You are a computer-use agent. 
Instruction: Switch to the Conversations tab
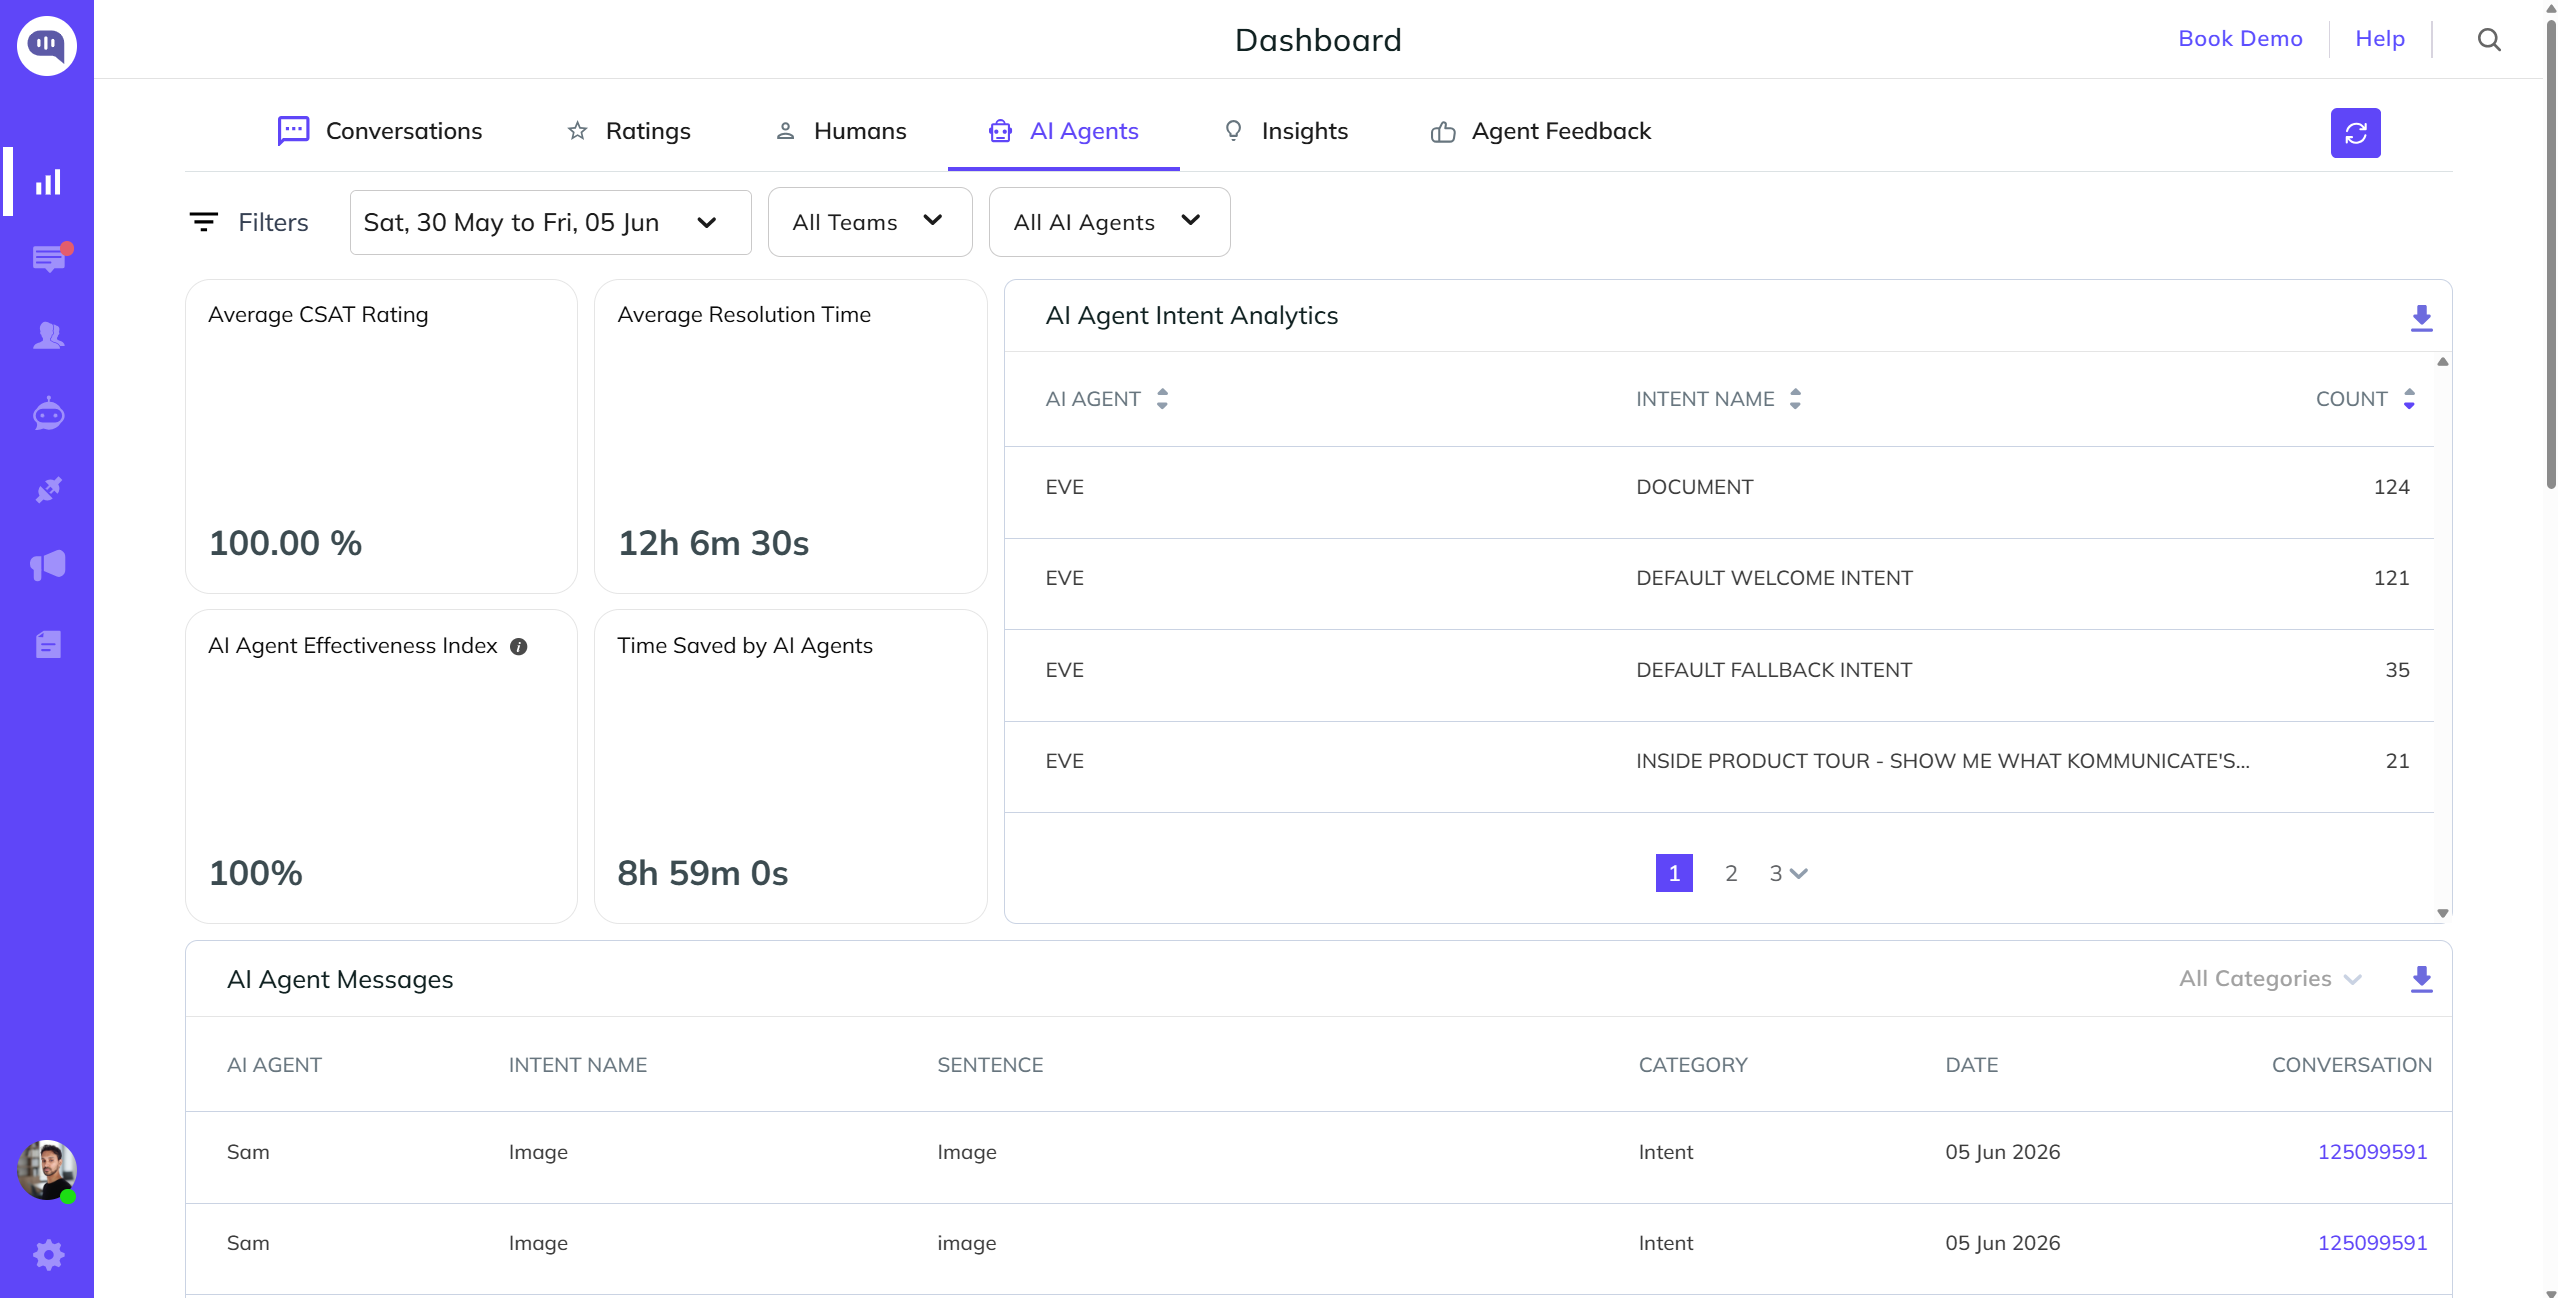(380, 131)
